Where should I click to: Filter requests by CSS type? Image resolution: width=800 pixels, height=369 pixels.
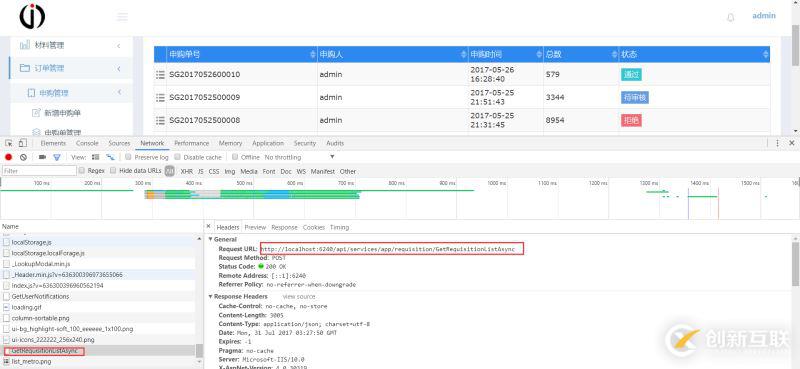point(214,171)
